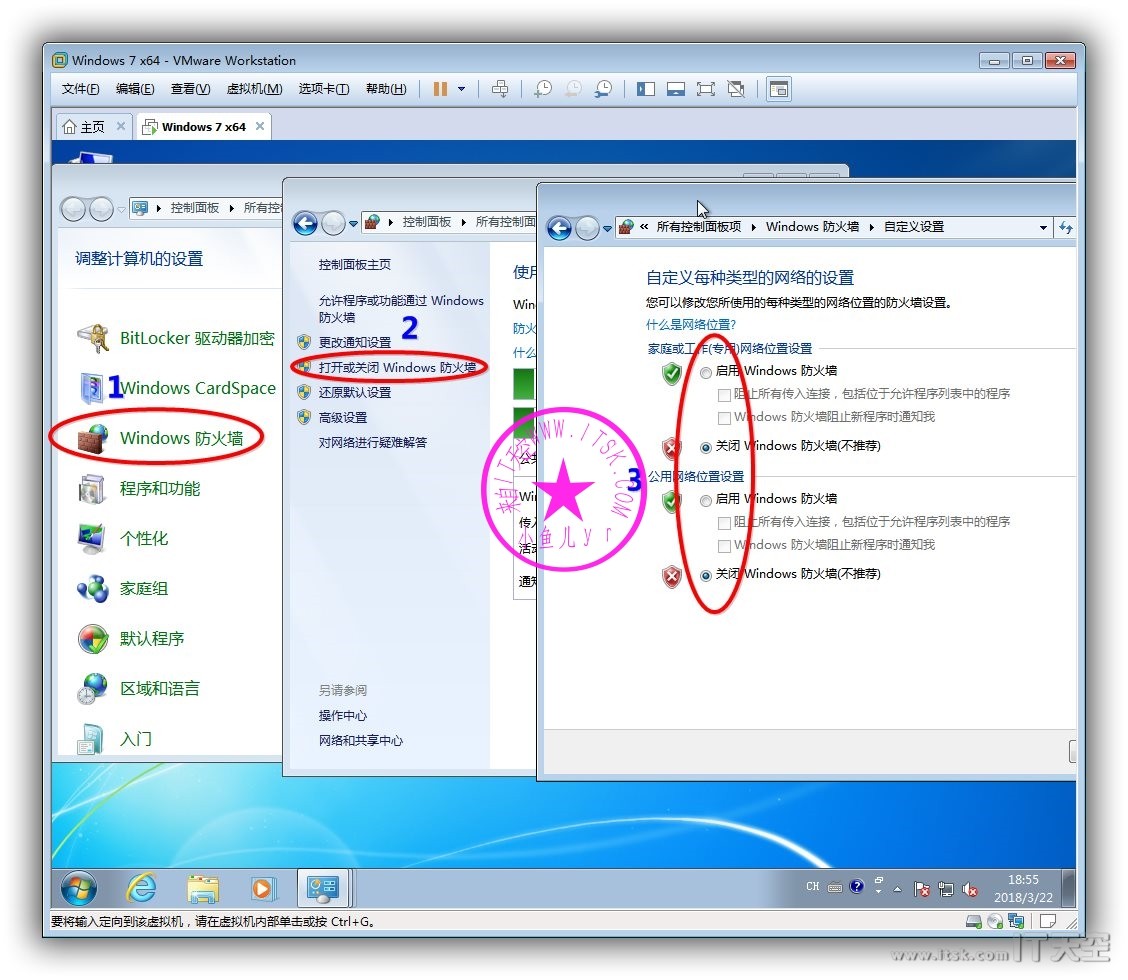Click the Windows 7 Start orb
Image resolution: width=1128 pixels, height=980 pixels.
79,887
